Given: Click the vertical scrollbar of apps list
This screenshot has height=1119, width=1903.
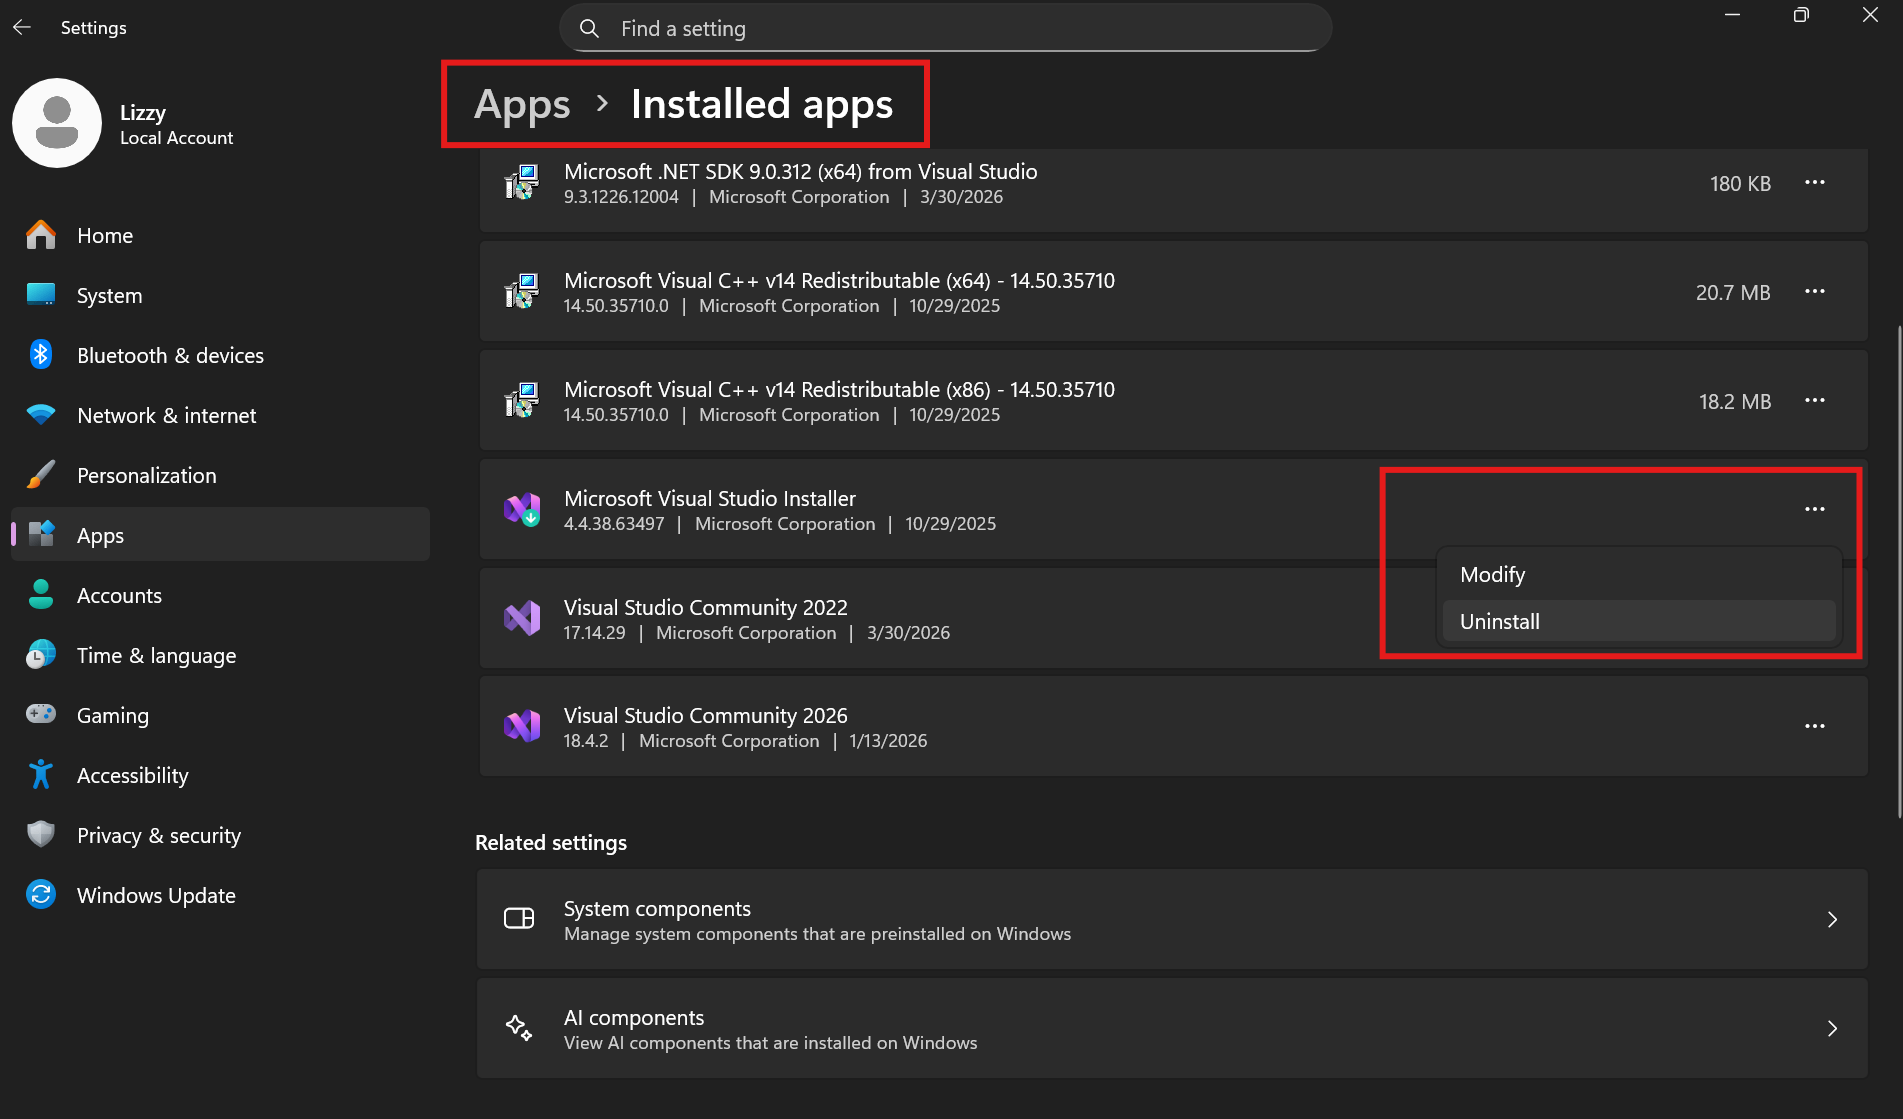Looking at the screenshot, I should click(1899, 572).
